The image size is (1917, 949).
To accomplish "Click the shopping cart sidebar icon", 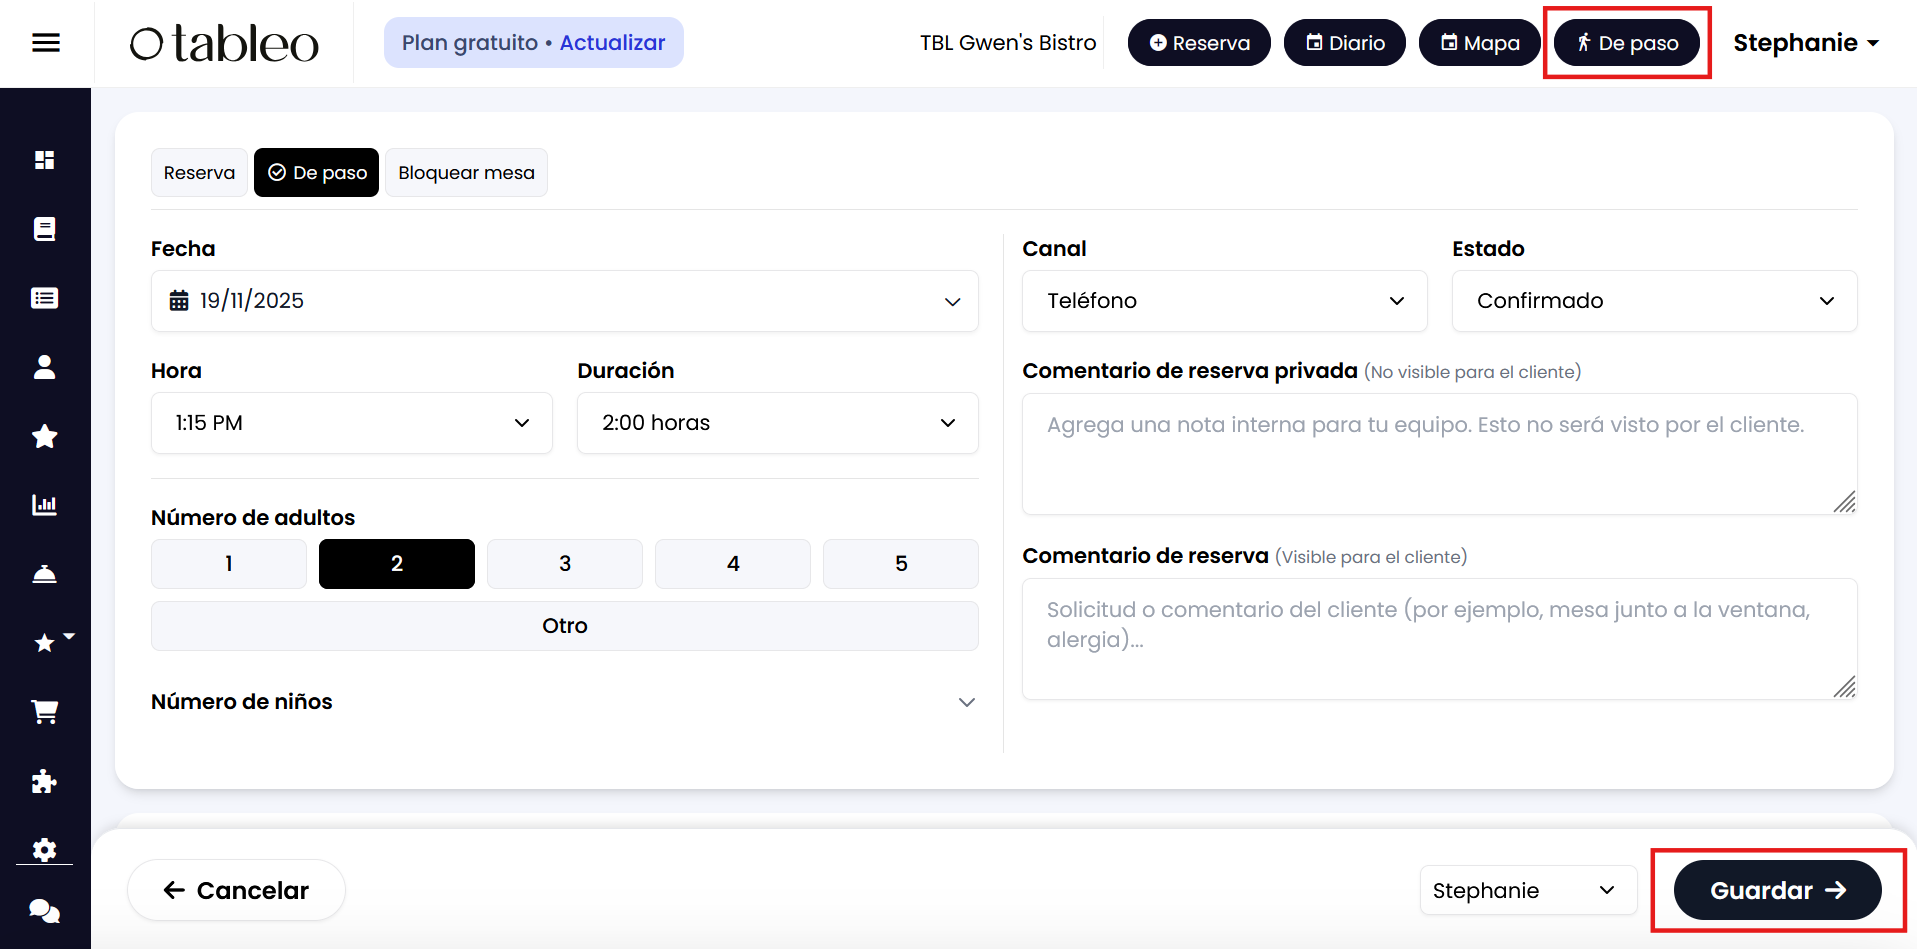I will point(45,712).
